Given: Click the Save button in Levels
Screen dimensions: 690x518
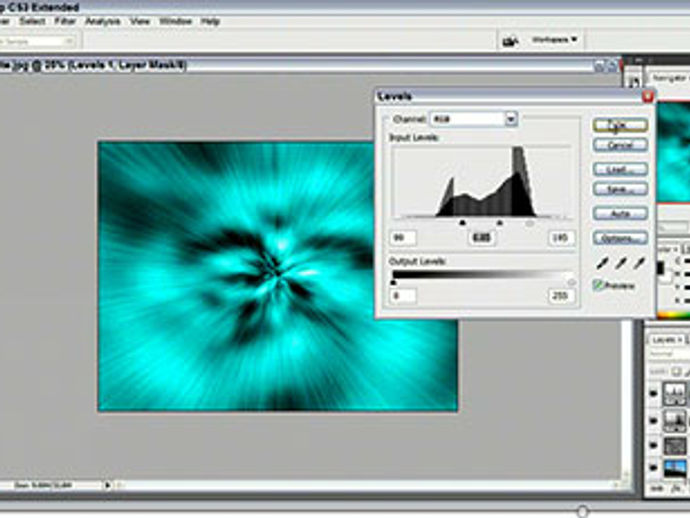Looking at the screenshot, I should [620, 189].
